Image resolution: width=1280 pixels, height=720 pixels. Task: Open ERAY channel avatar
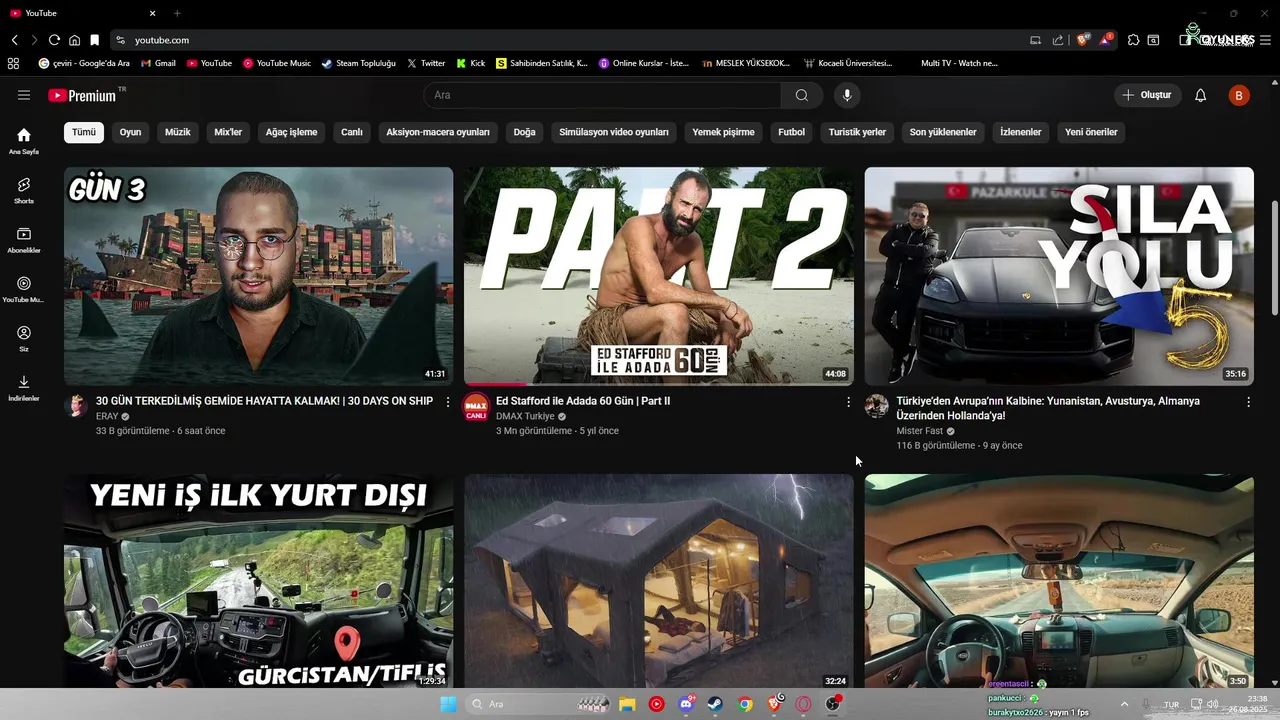(x=76, y=405)
